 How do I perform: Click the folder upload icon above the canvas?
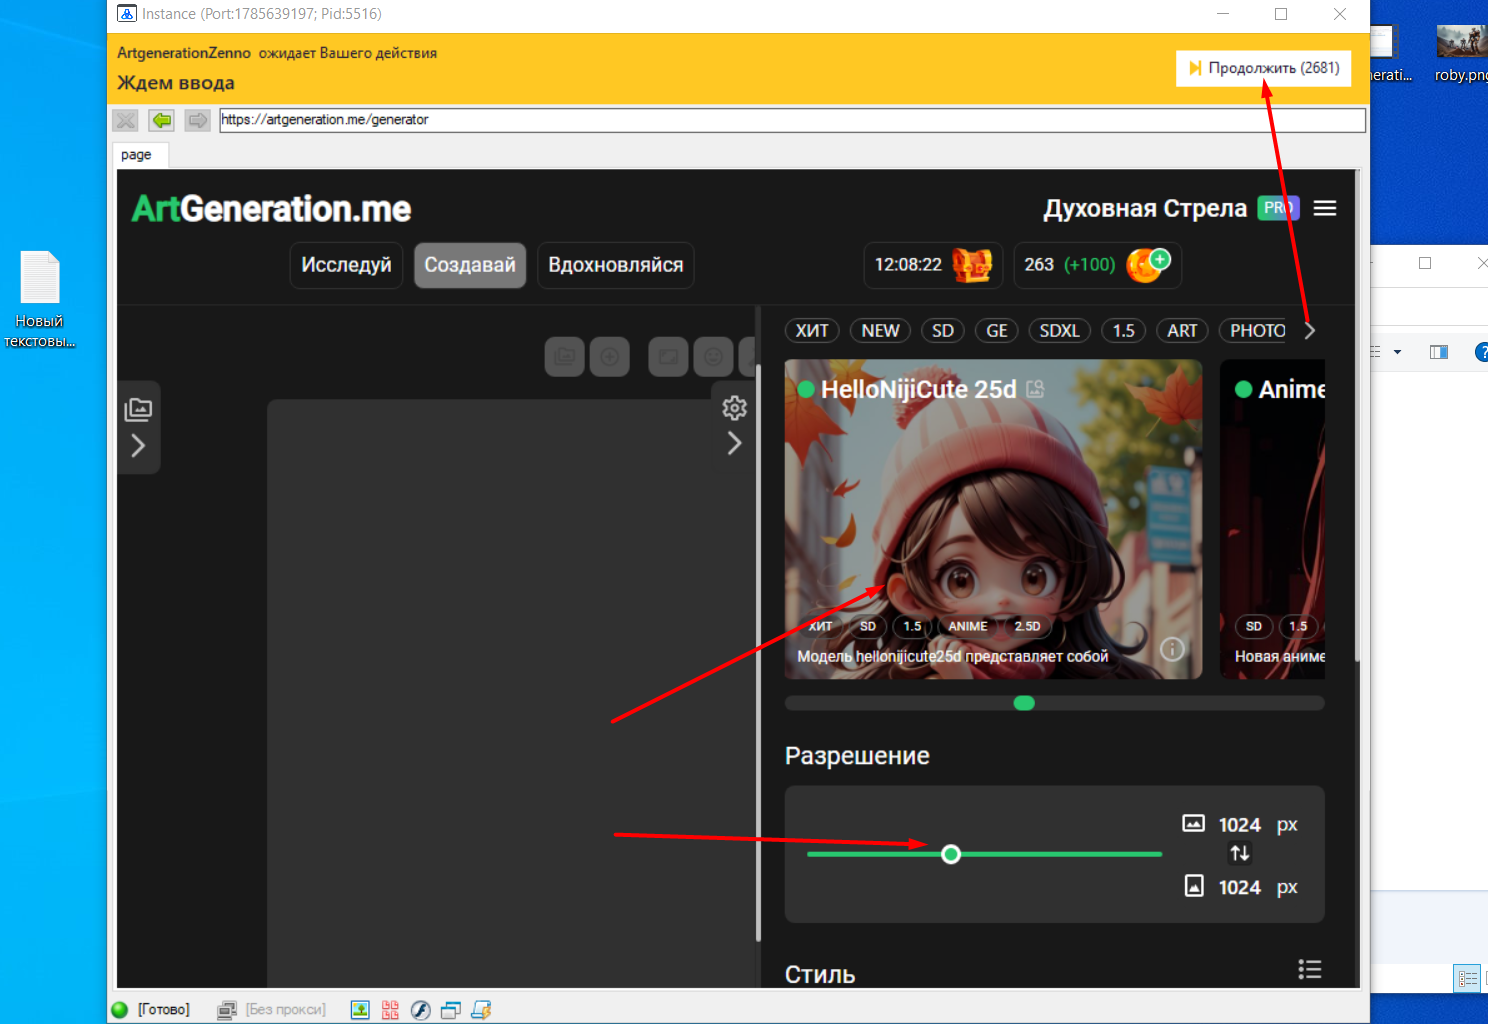564,356
